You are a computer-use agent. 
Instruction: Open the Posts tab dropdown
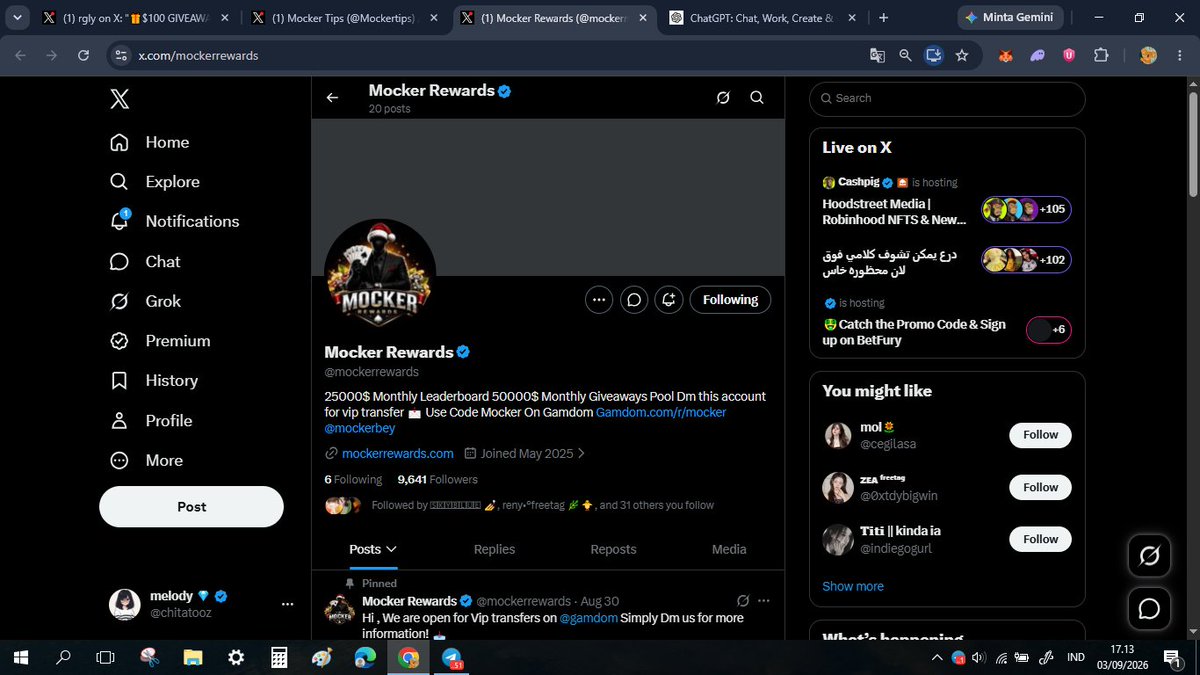[x=373, y=549]
